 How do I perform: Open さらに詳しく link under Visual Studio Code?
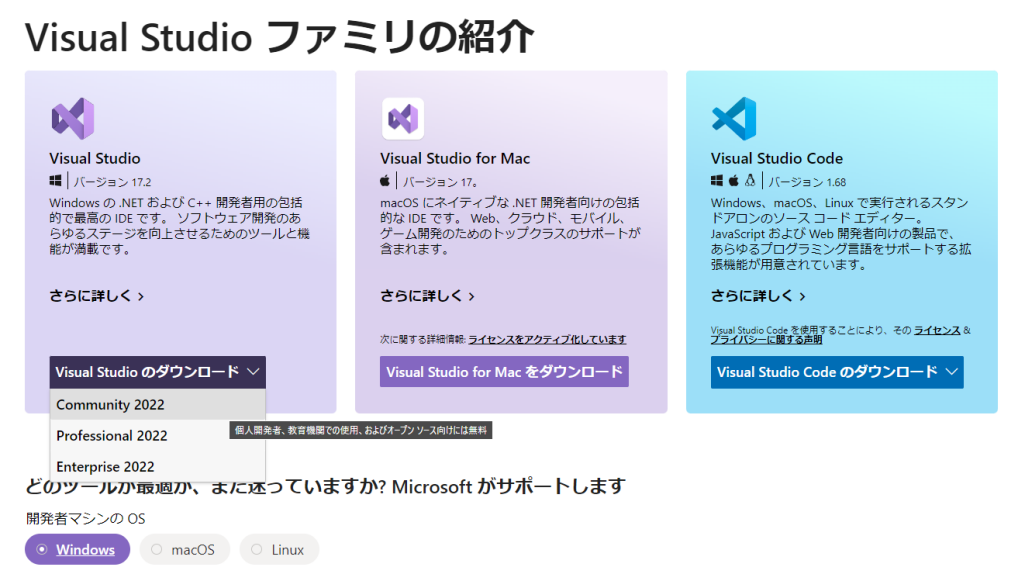pos(758,296)
